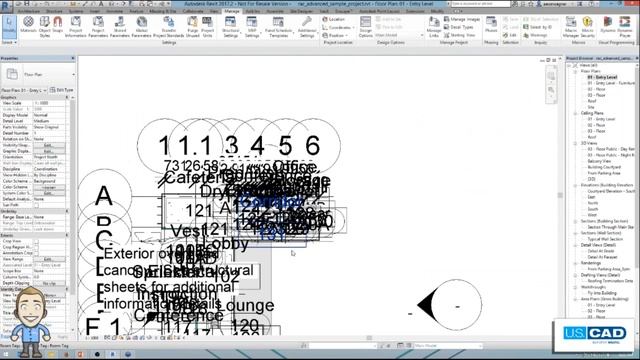Click Manage Images
Viewport: 640px width, 360px height.
(x=462, y=19)
